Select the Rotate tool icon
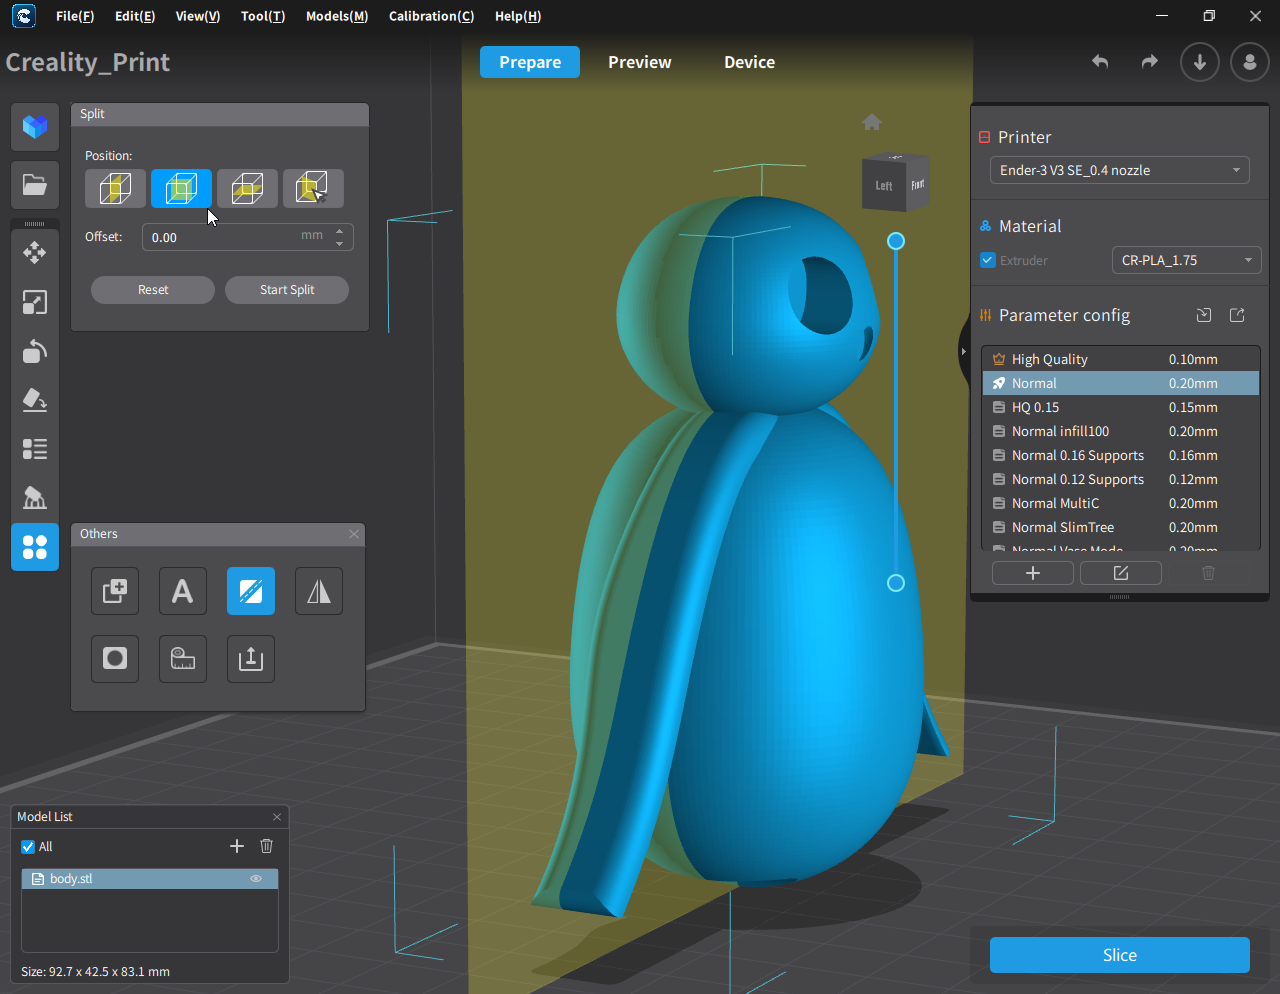This screenshot has height=994, width=1280. 35,351
